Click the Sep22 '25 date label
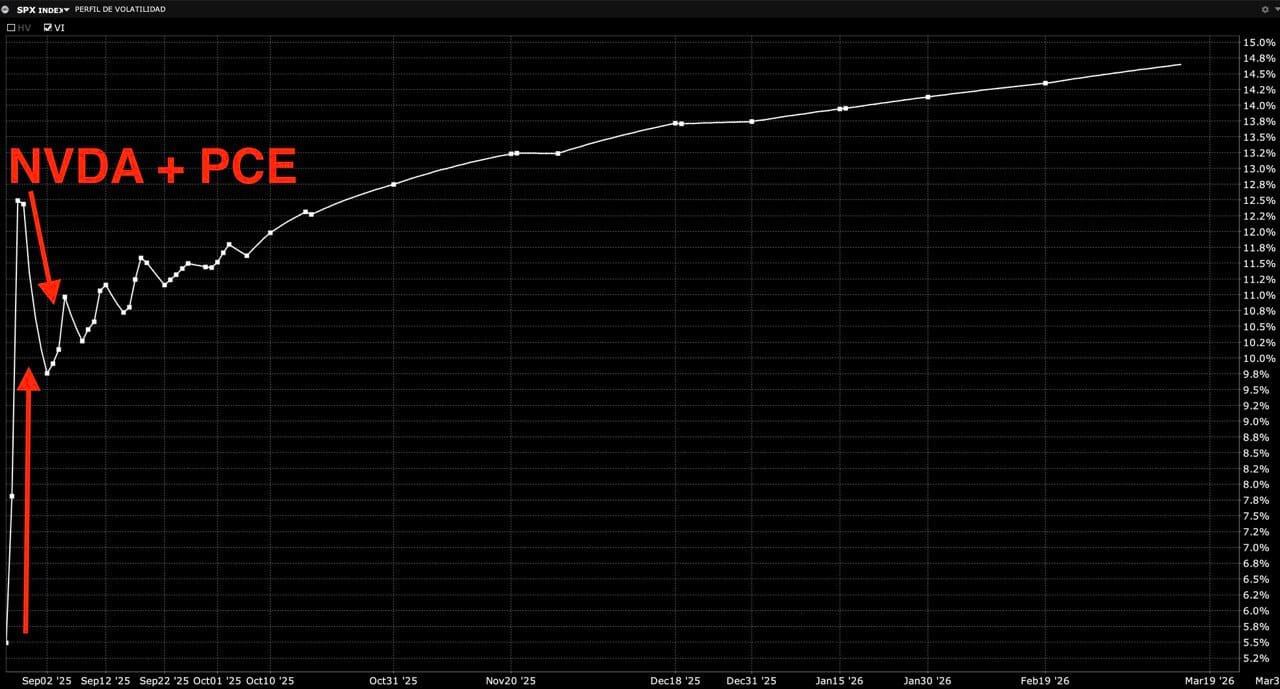The width and height of the screenshot is (1280, 689). click(x=164, y=680)
